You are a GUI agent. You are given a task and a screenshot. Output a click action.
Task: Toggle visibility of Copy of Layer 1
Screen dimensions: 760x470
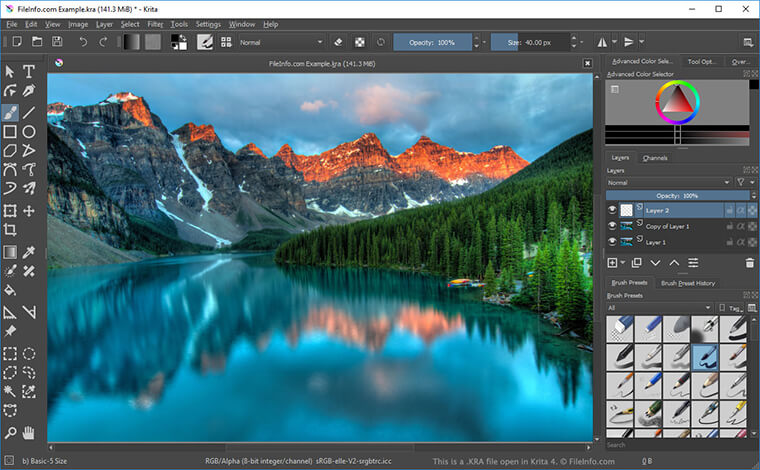(612, 227)
